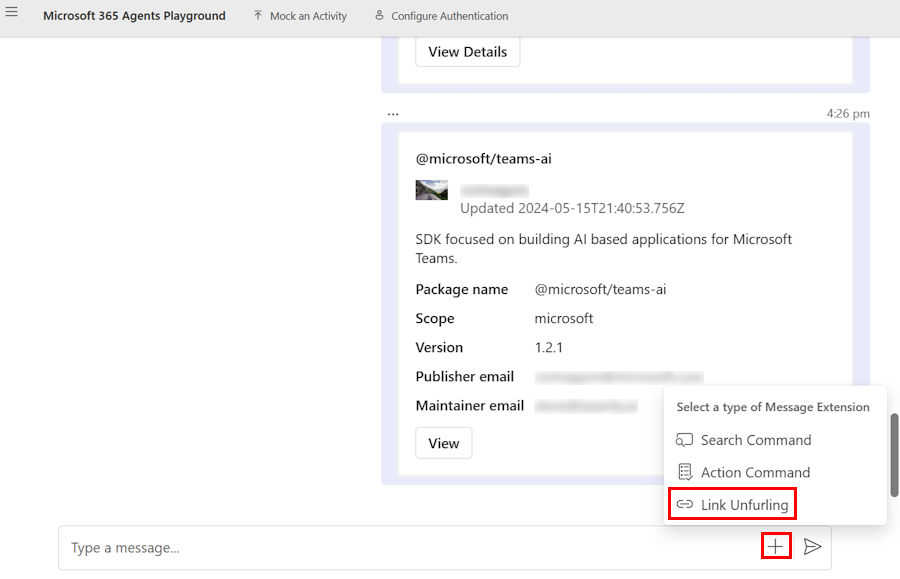Click the Mock an Activity upload icon
Screen dimensions: 900x579
[258, 15]
